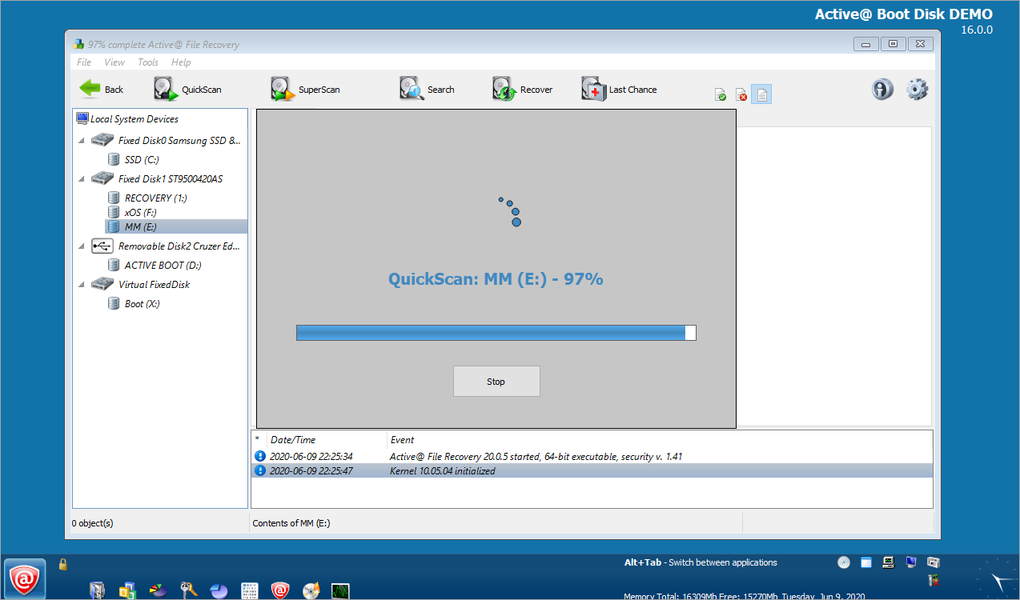
Task: Select the highlighted all-files document filter icon
Action: pyautogui.click(x=761, y=95)
